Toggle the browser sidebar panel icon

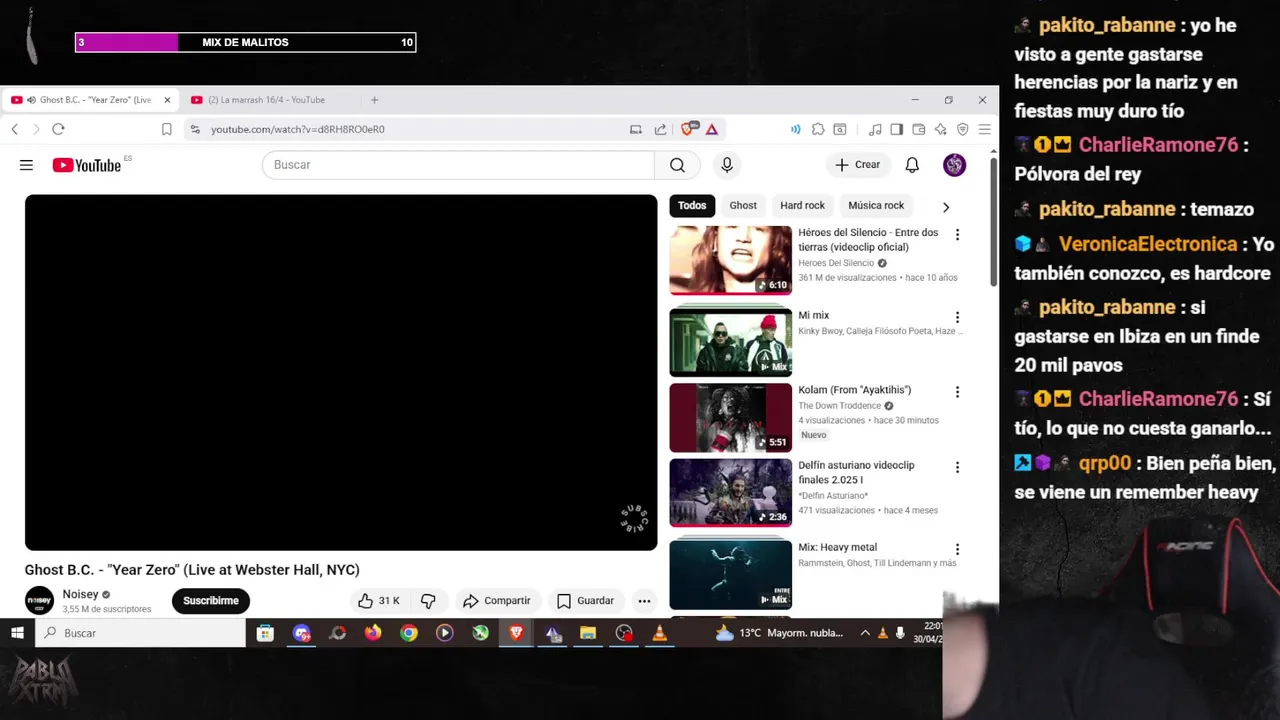(x=897, y=129)
